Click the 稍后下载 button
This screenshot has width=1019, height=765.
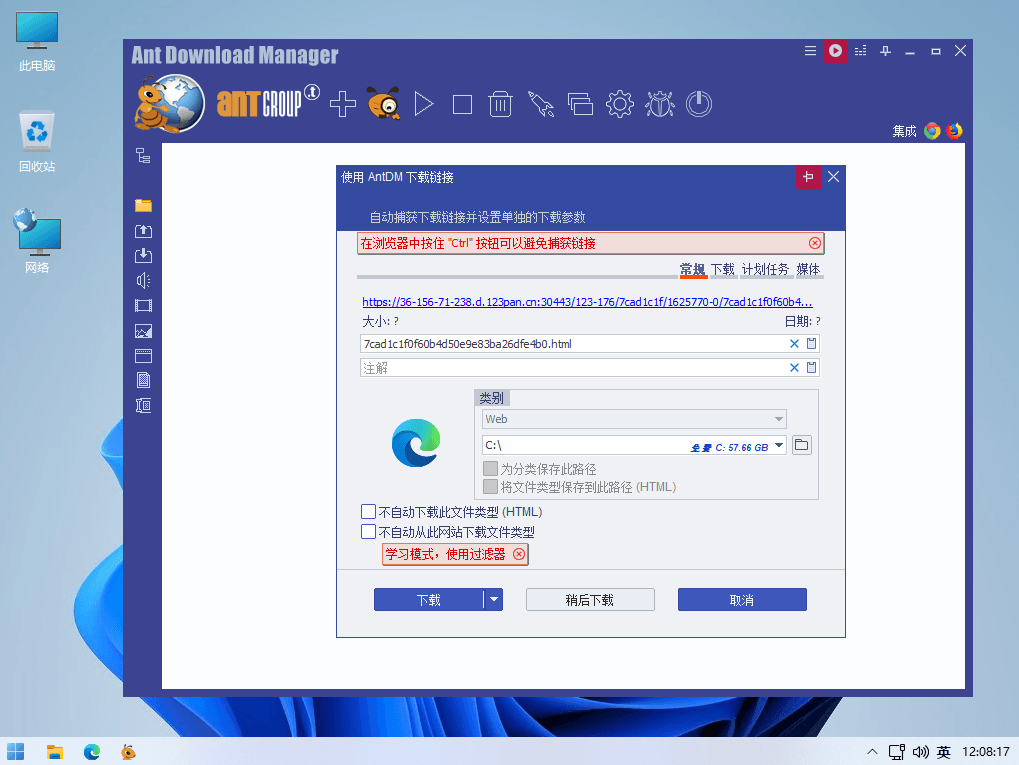(x=589, y=600)
